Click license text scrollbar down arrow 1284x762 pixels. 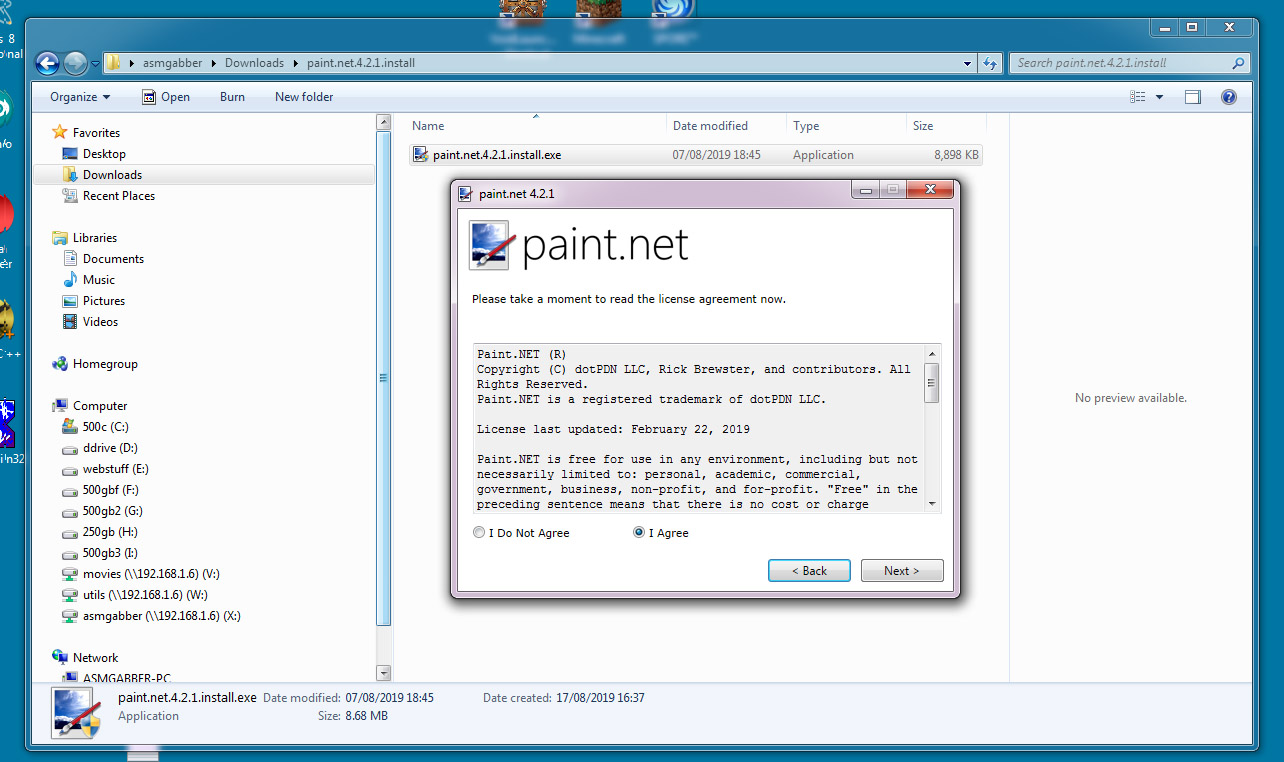coord(932,503)
